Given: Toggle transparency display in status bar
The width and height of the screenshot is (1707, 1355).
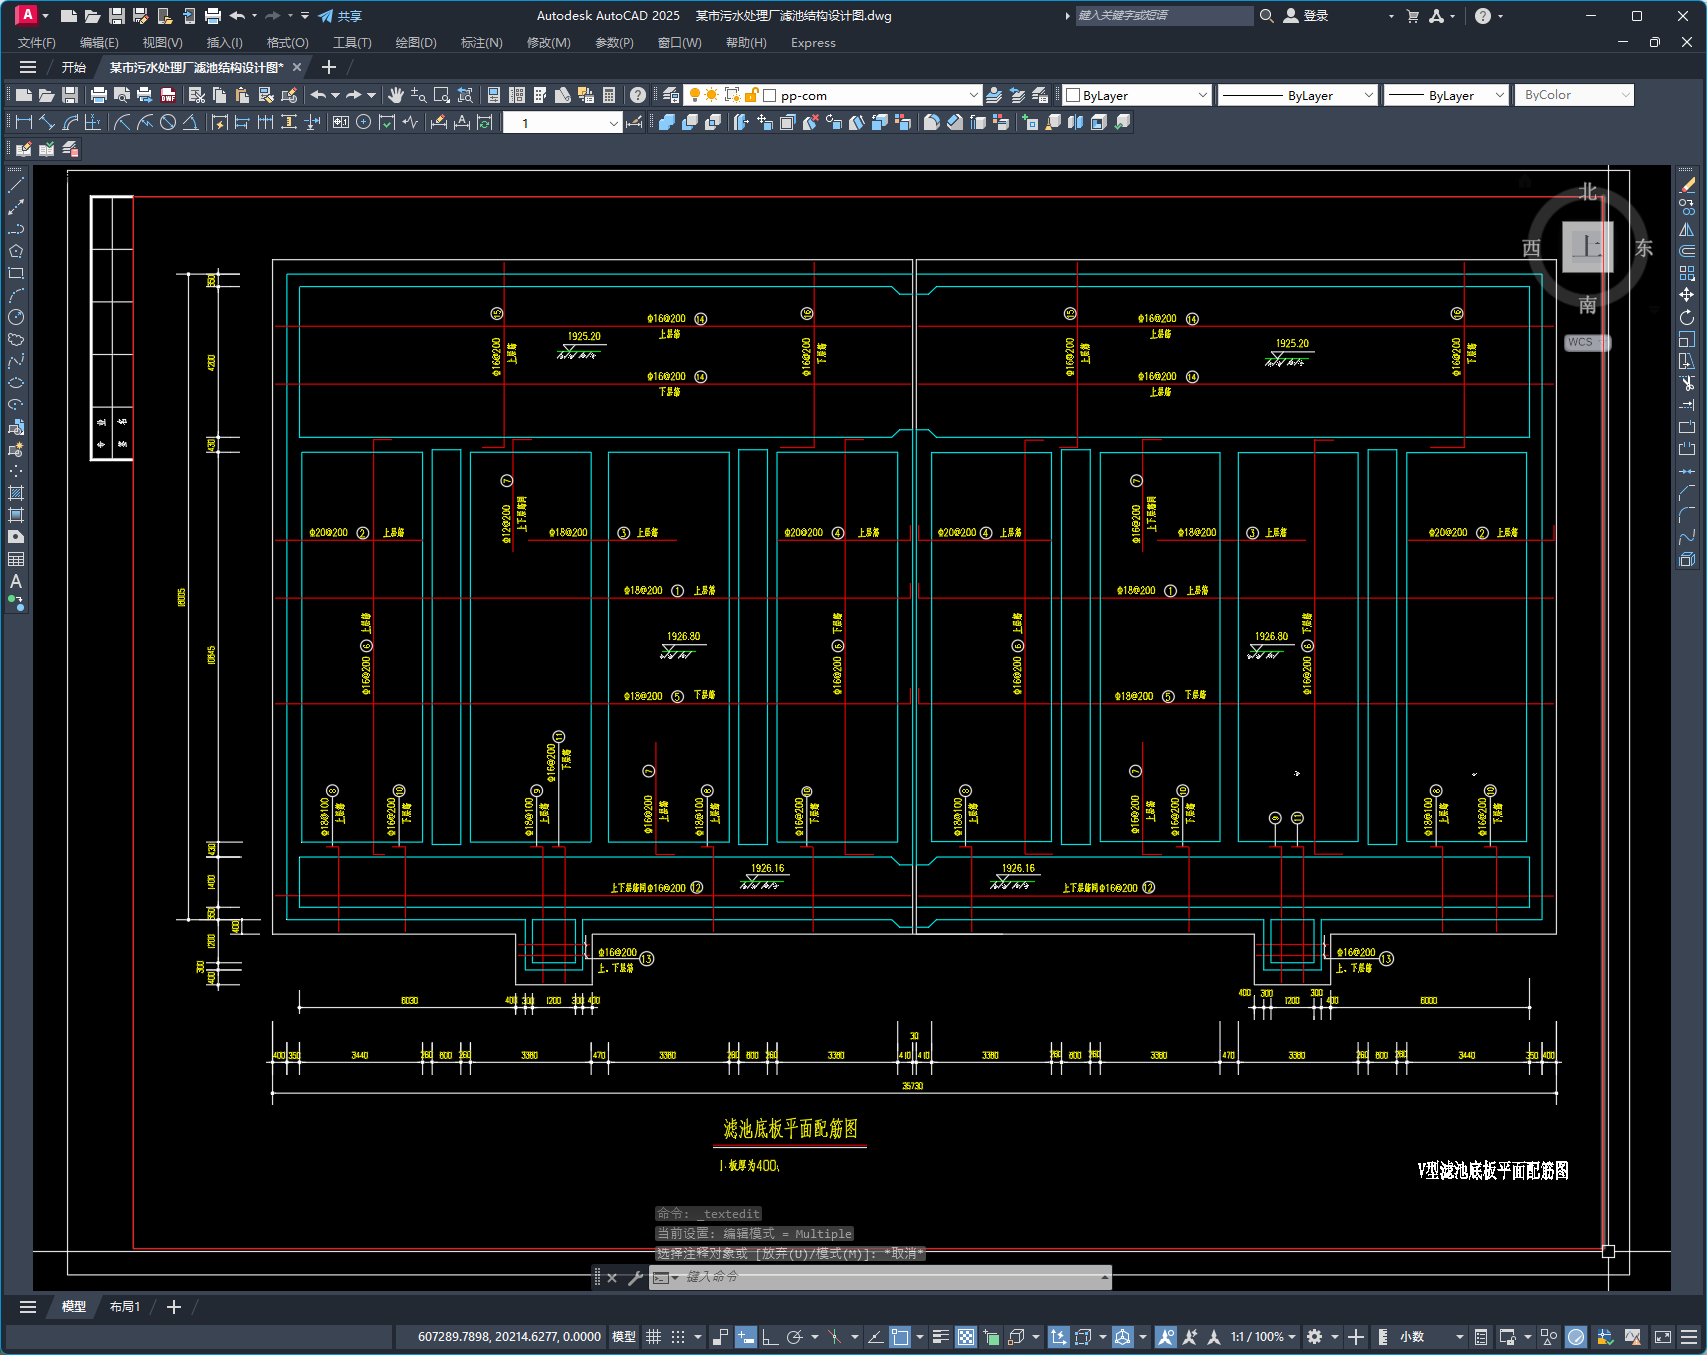Looking at the screenshot, I should tap(966, 1337).
